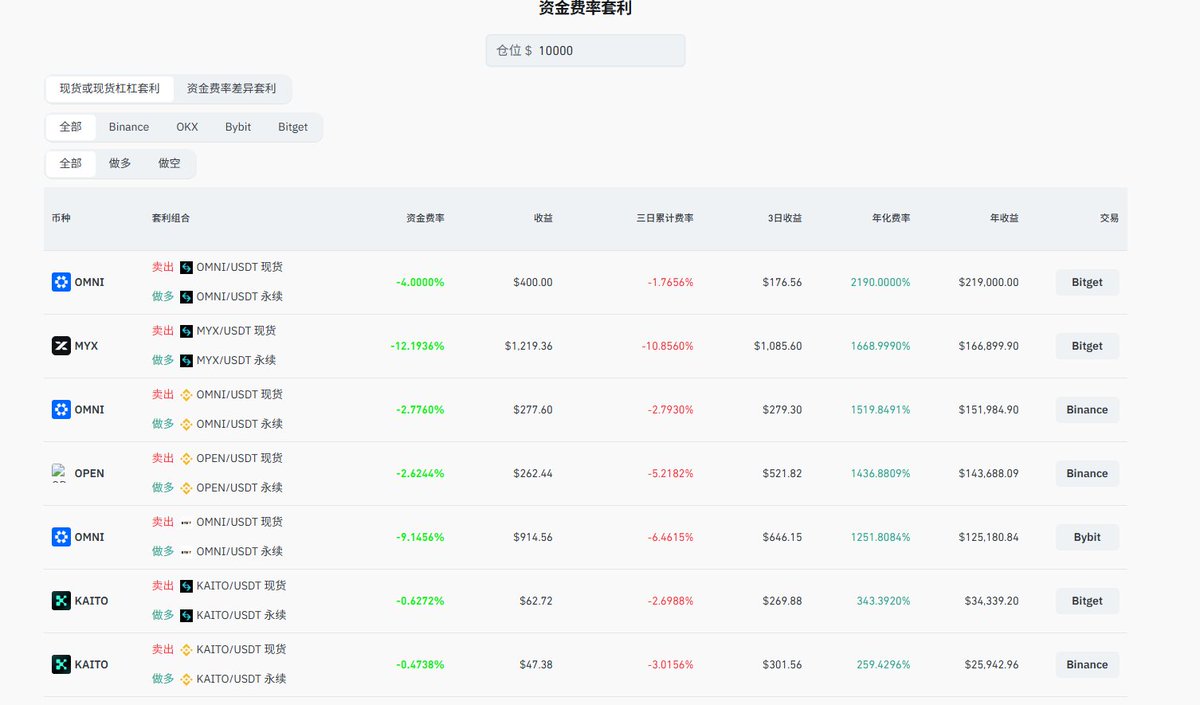Screen dimensions: 1200x705
Task: Click the -12.1936% funding rate value
Action: (x=417, y=346)
